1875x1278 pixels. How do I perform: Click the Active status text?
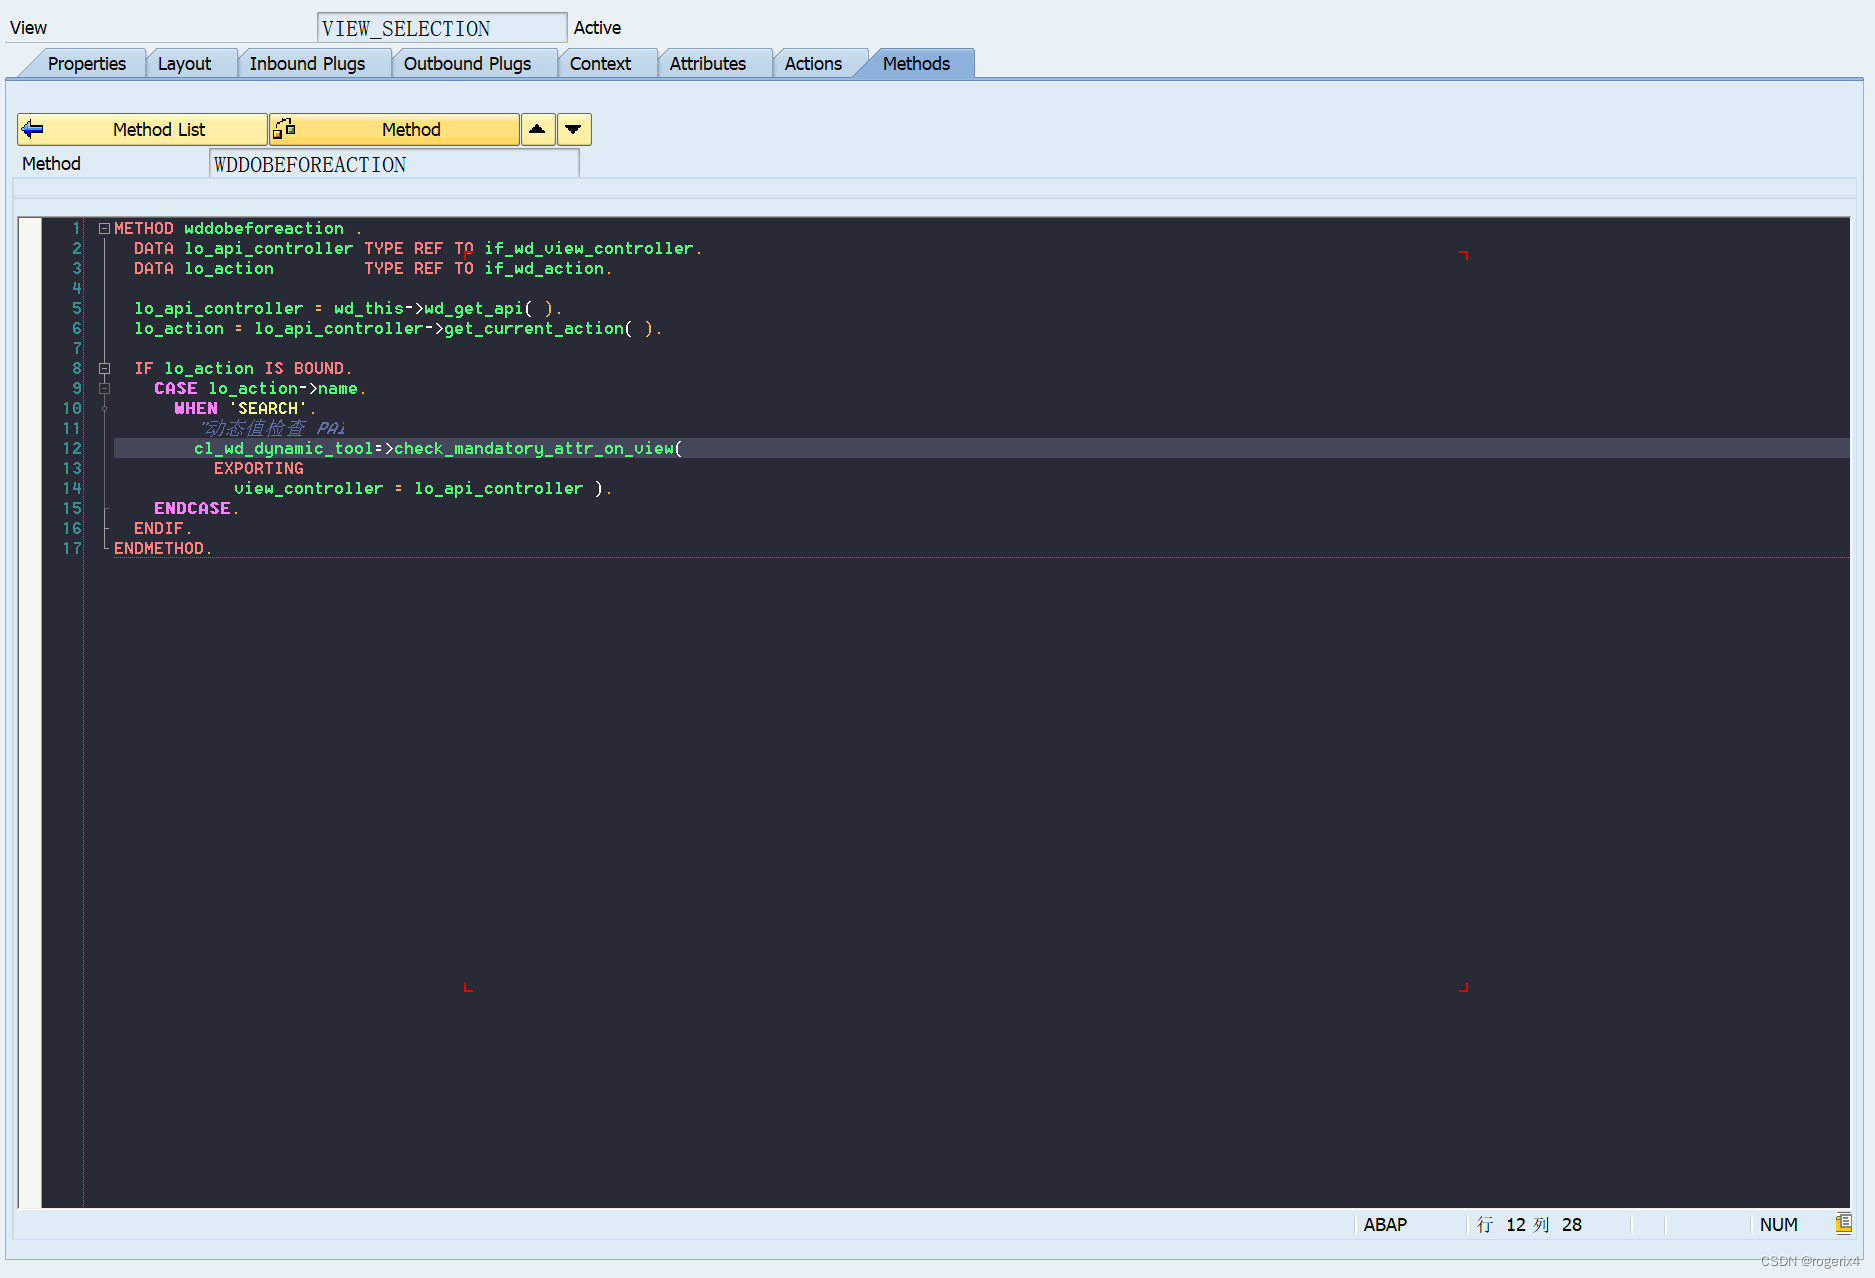click(597, 28)
